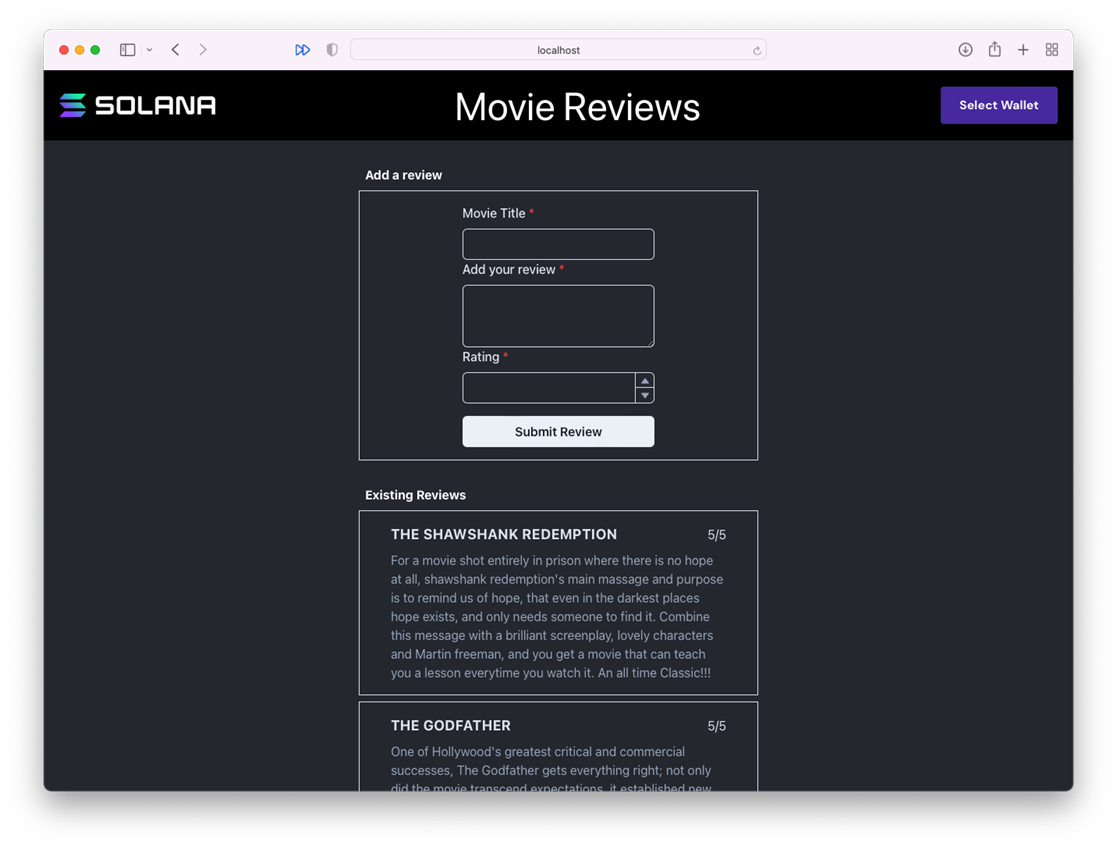Click into the Add your review textarea
This screenshot has width=1117, height=849.
(558, 316)
